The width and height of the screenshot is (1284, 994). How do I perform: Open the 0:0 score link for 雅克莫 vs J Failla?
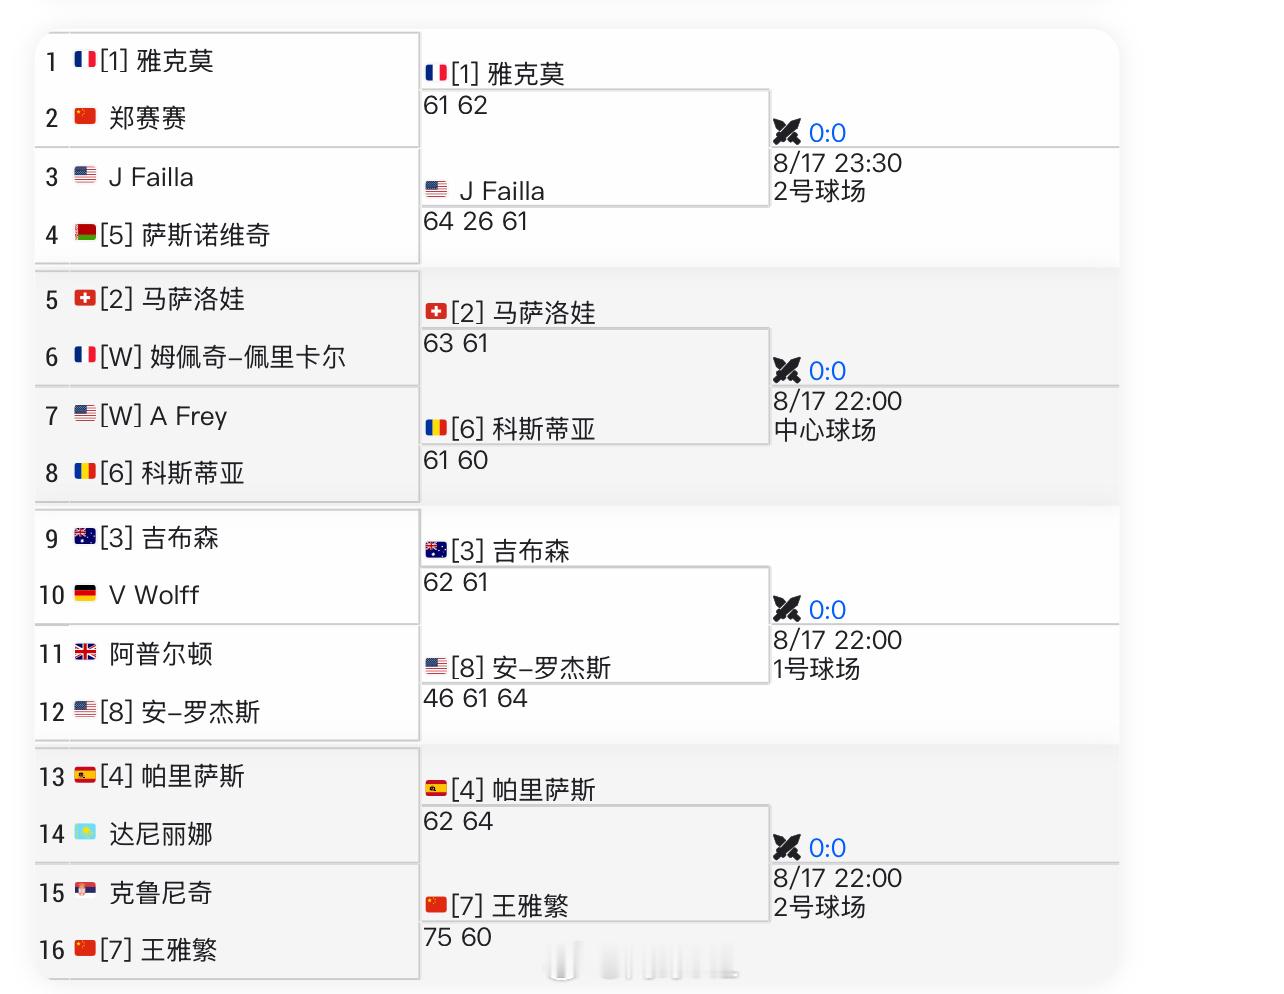(827, 133)
